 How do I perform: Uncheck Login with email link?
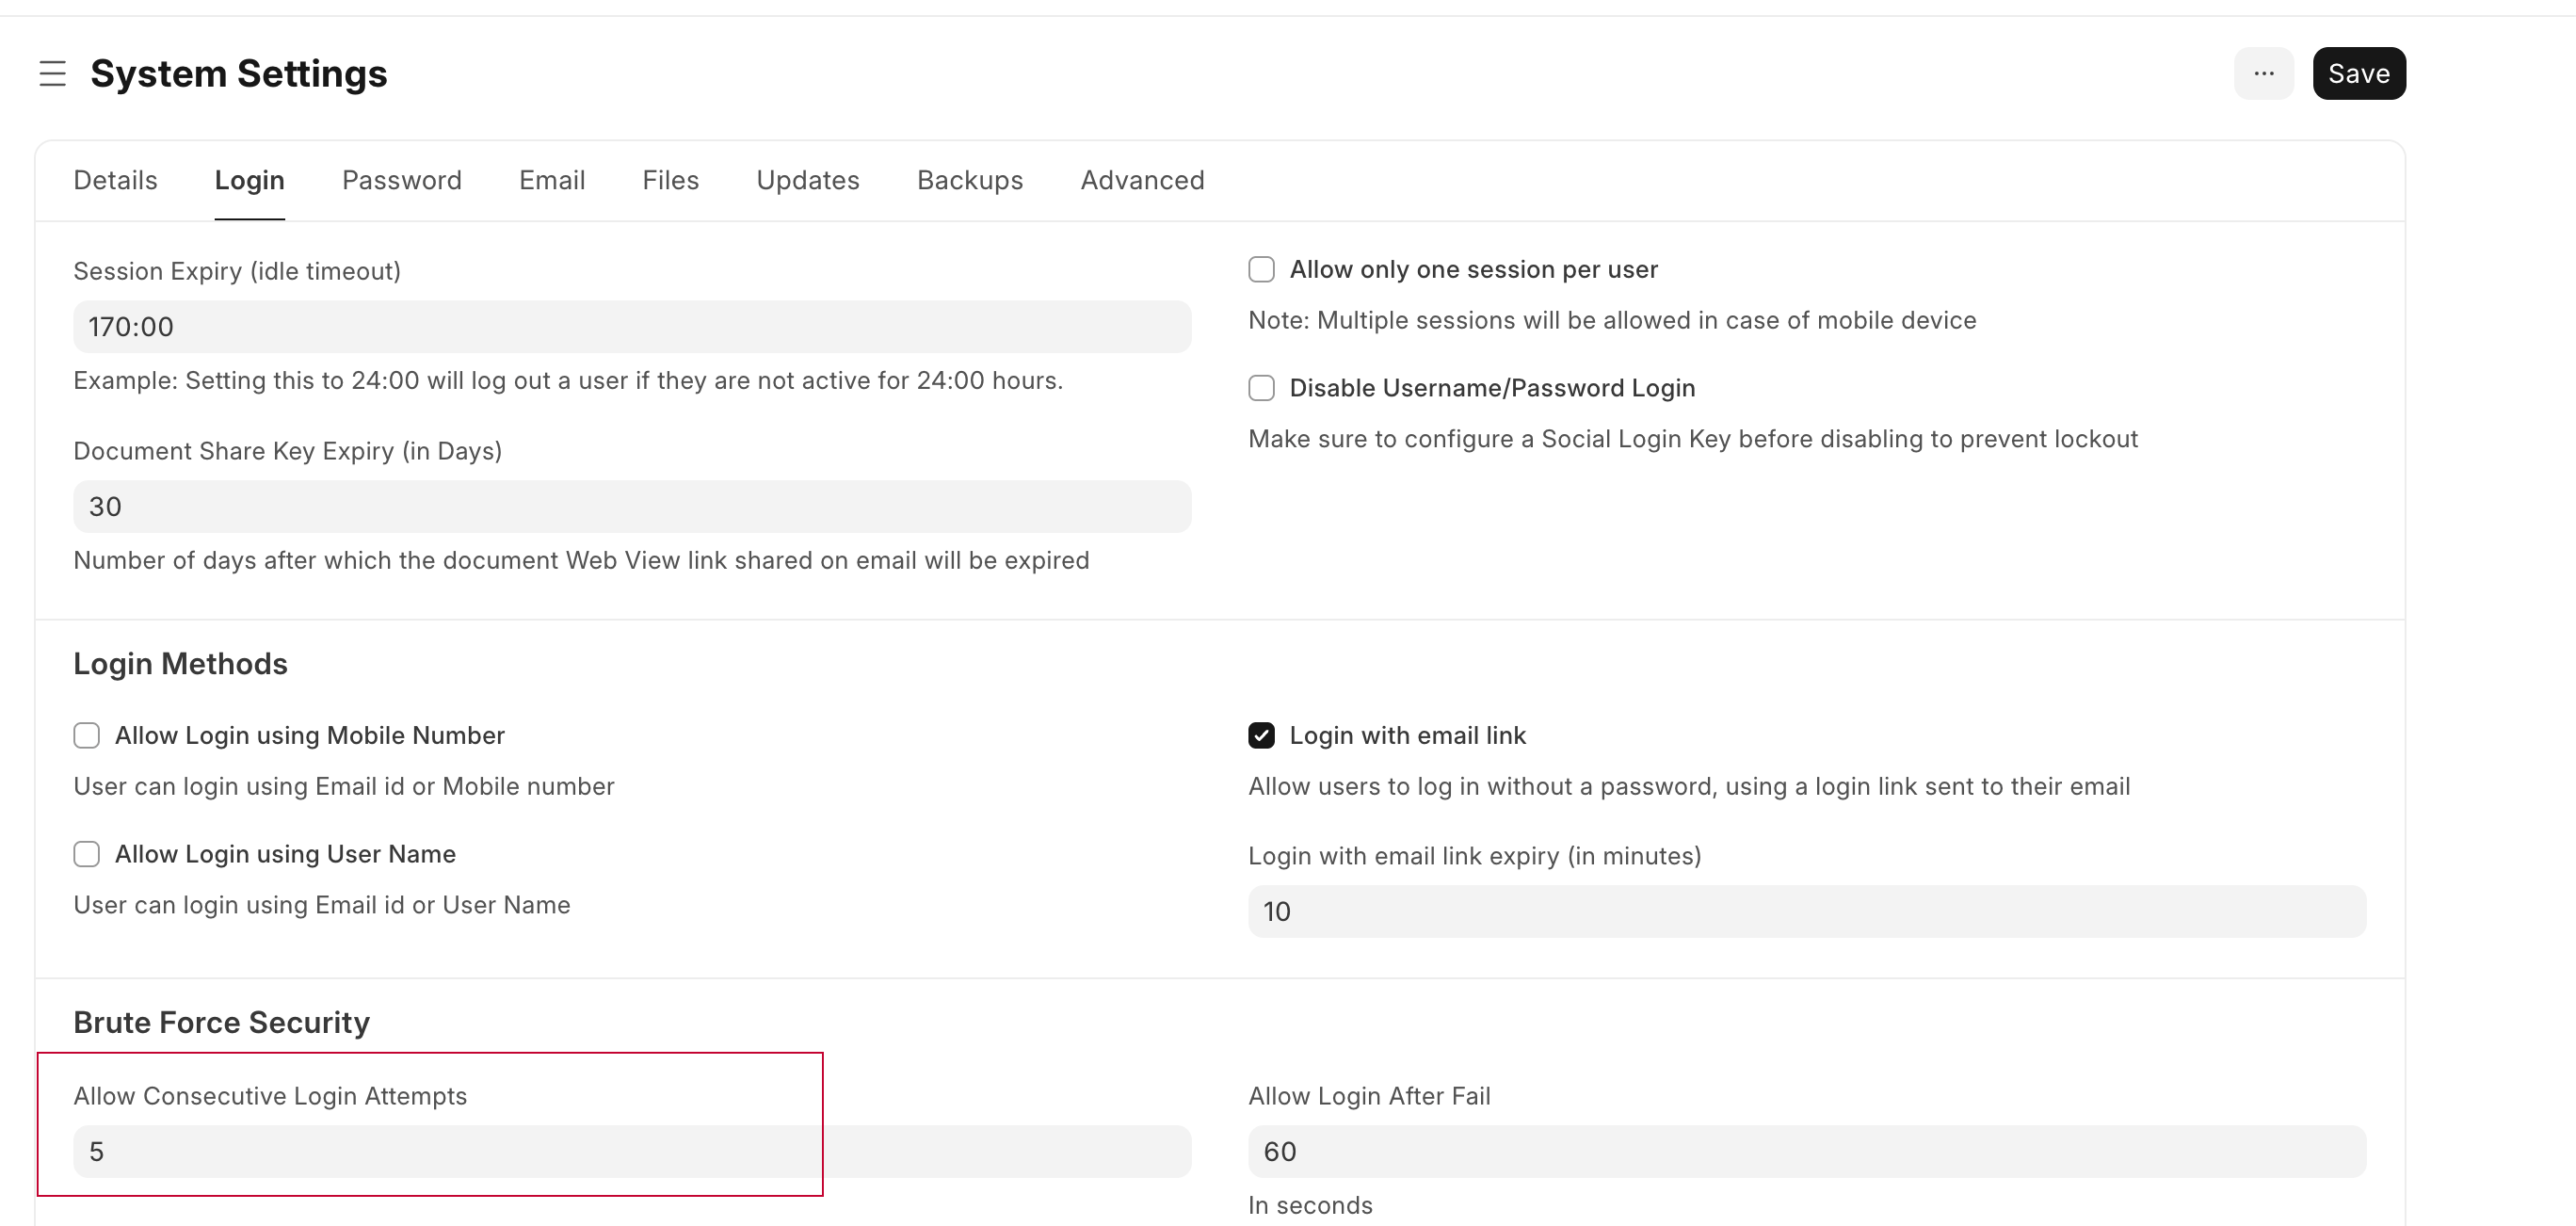1261,736
